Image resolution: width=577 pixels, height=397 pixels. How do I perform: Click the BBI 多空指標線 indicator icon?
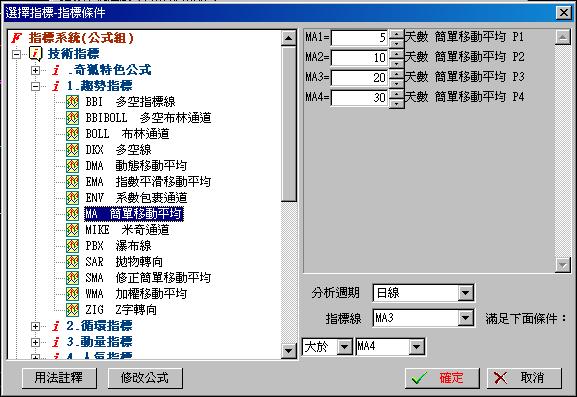(72, 102)
